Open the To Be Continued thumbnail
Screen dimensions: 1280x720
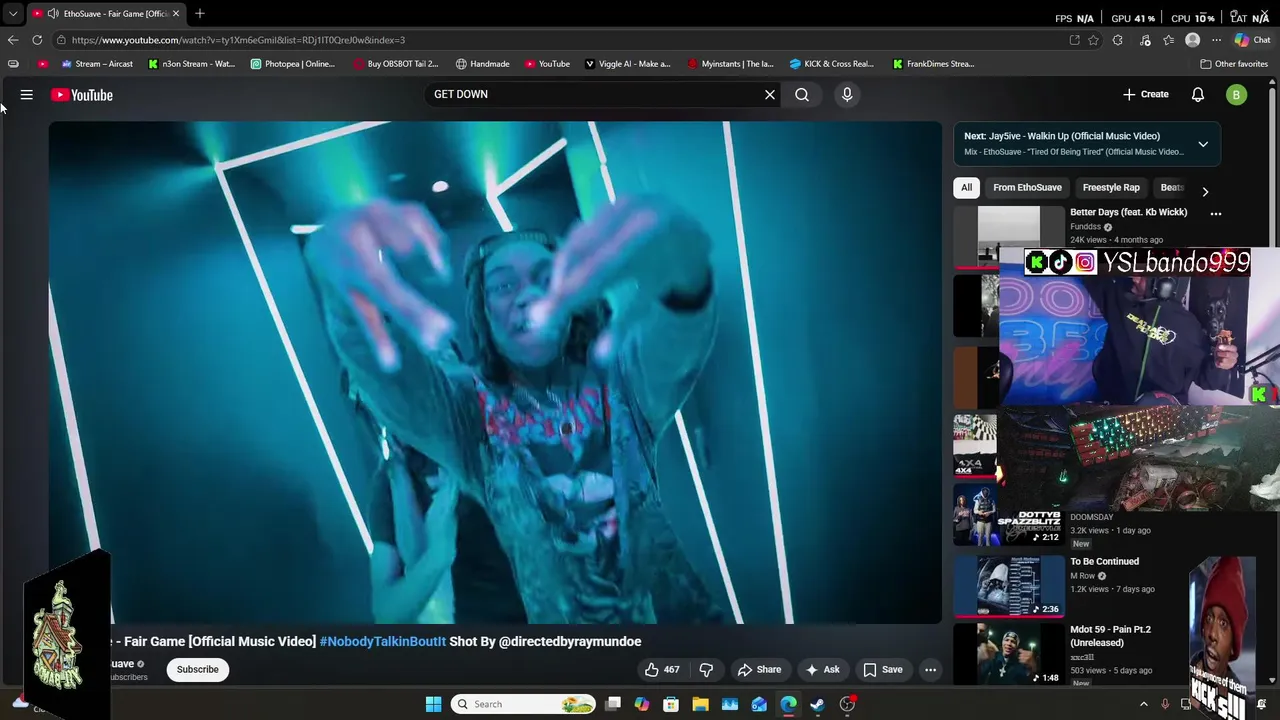pos(1009,585)
